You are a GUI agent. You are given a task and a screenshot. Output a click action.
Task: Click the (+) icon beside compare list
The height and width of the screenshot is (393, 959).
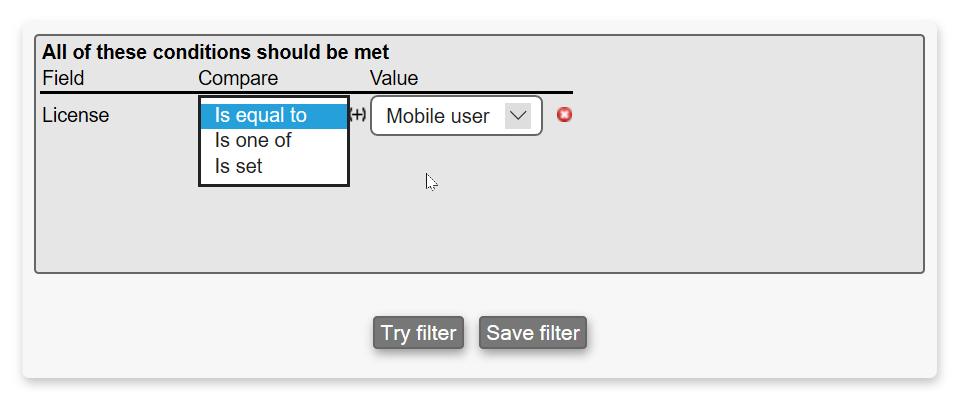click(x=358, y=114)
